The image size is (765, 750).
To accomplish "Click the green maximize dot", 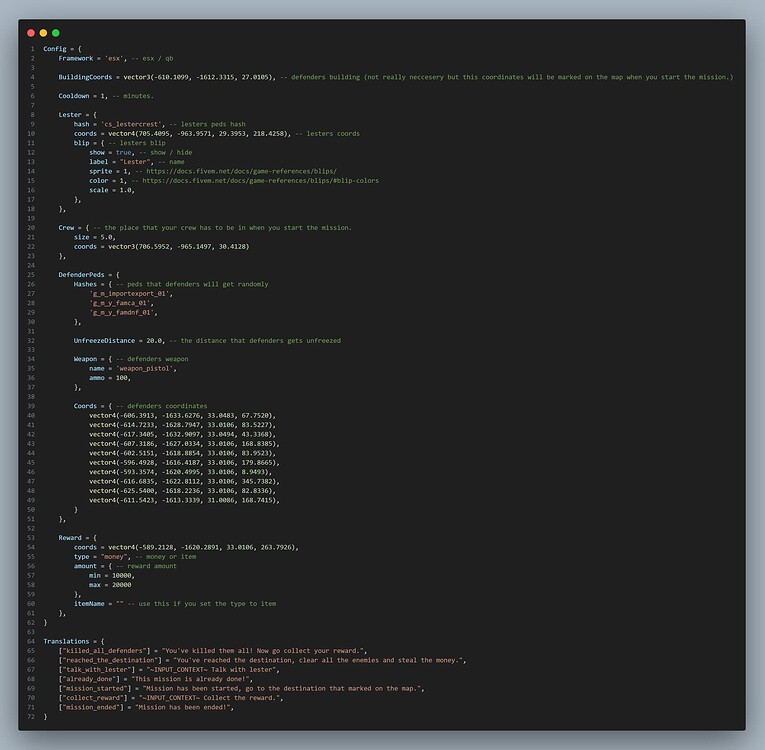I will (56, 33).
